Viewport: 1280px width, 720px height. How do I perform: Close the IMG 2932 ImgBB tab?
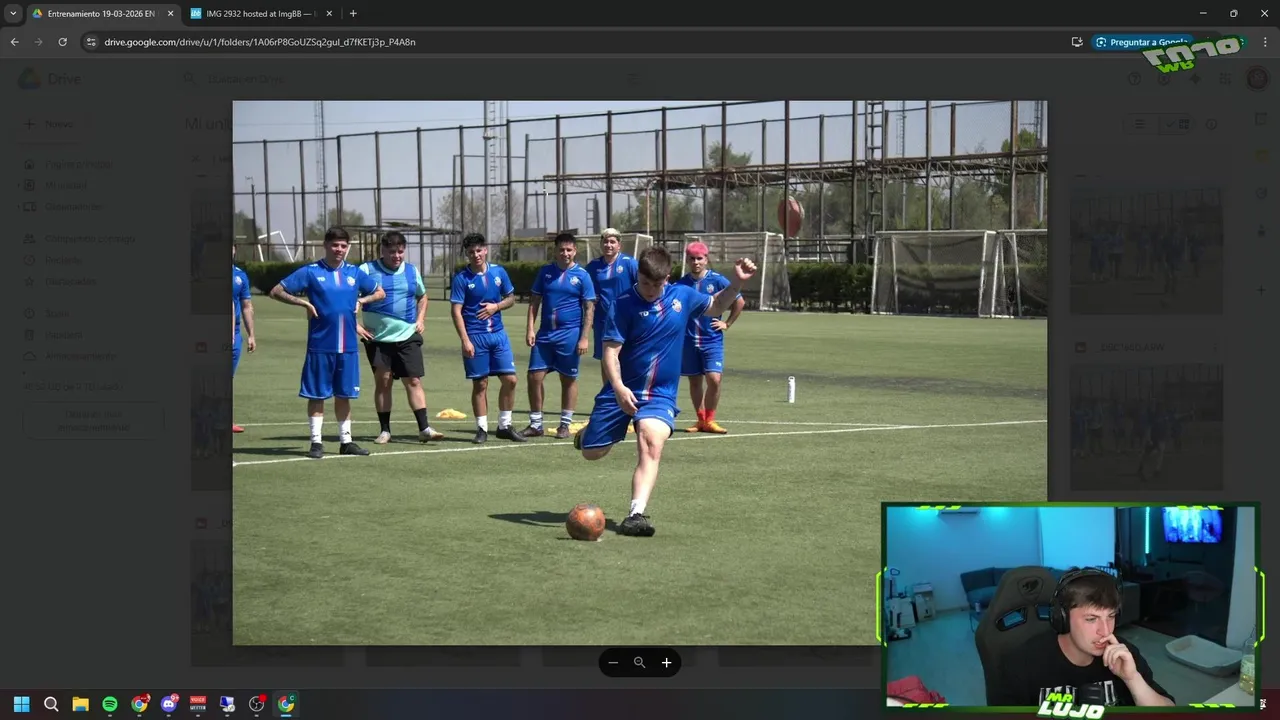pyautogui.click(x=328, y=13)
